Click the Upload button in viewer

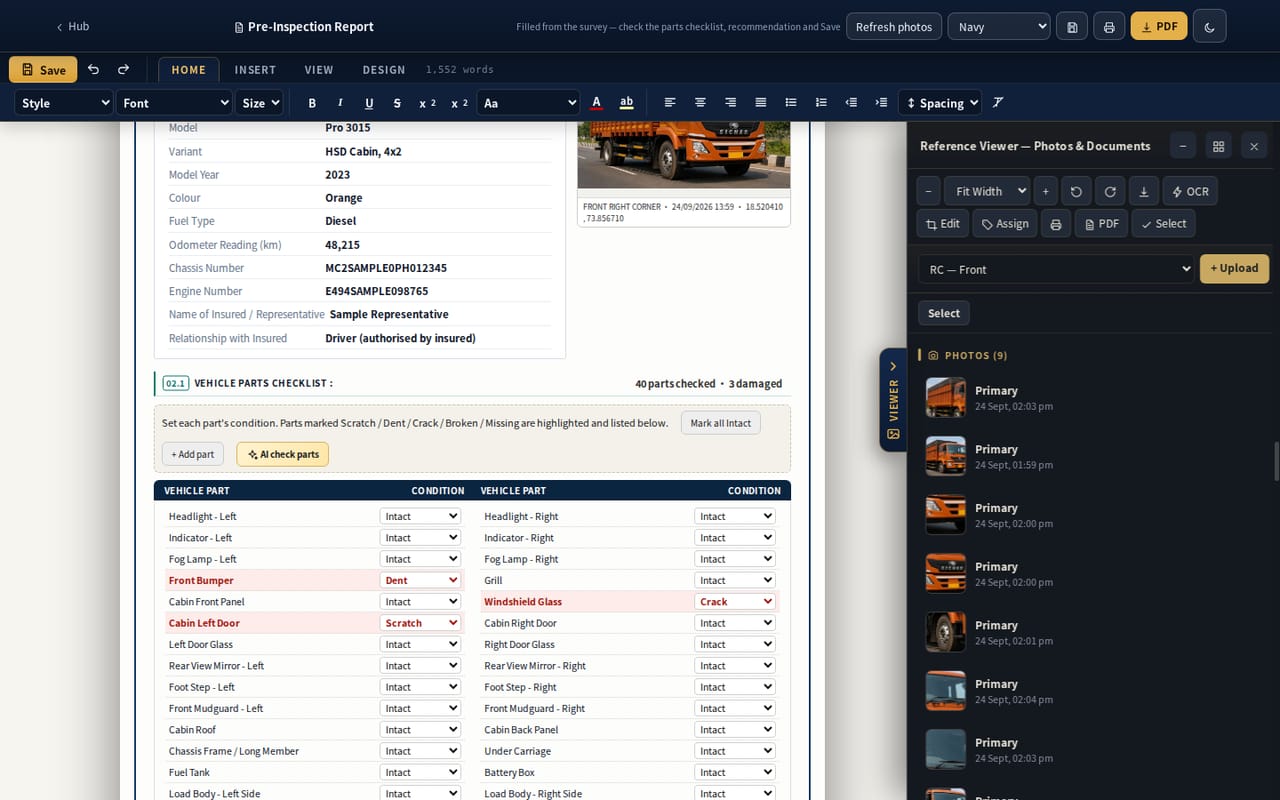point(1234,268)
